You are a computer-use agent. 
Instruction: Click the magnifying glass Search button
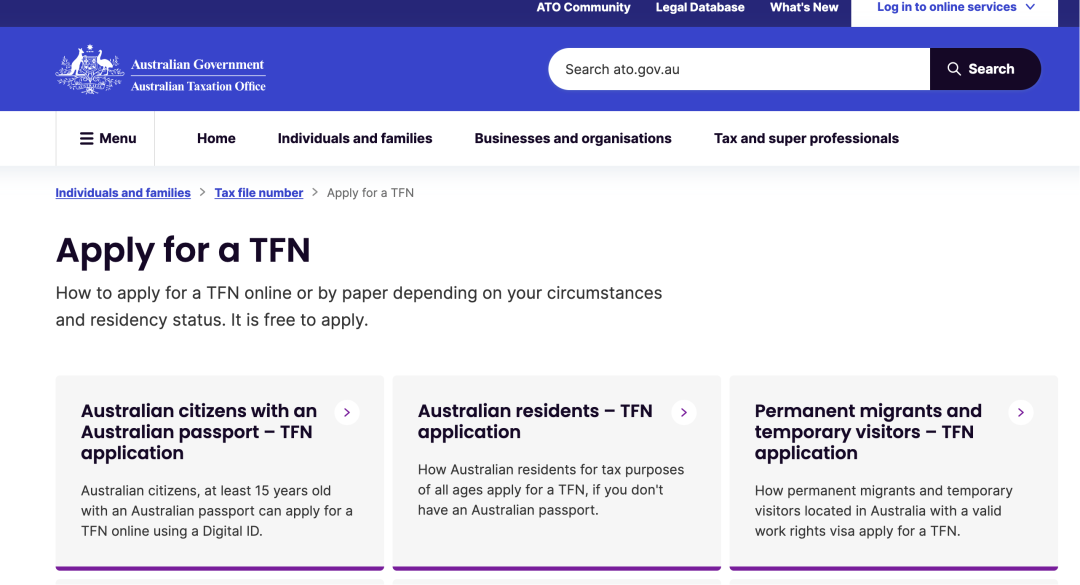coord(984,69)
